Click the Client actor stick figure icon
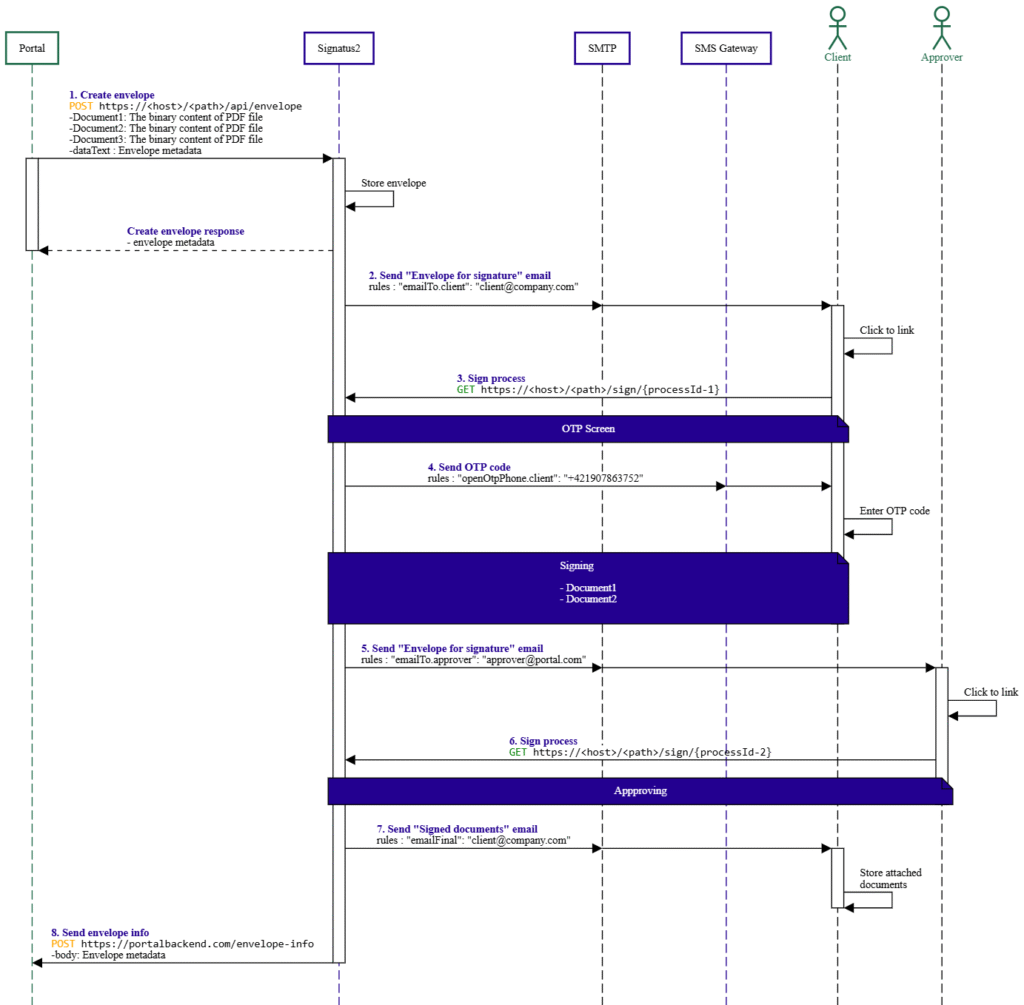This screenshot has height=1005, width=1024. click(837, 28)
